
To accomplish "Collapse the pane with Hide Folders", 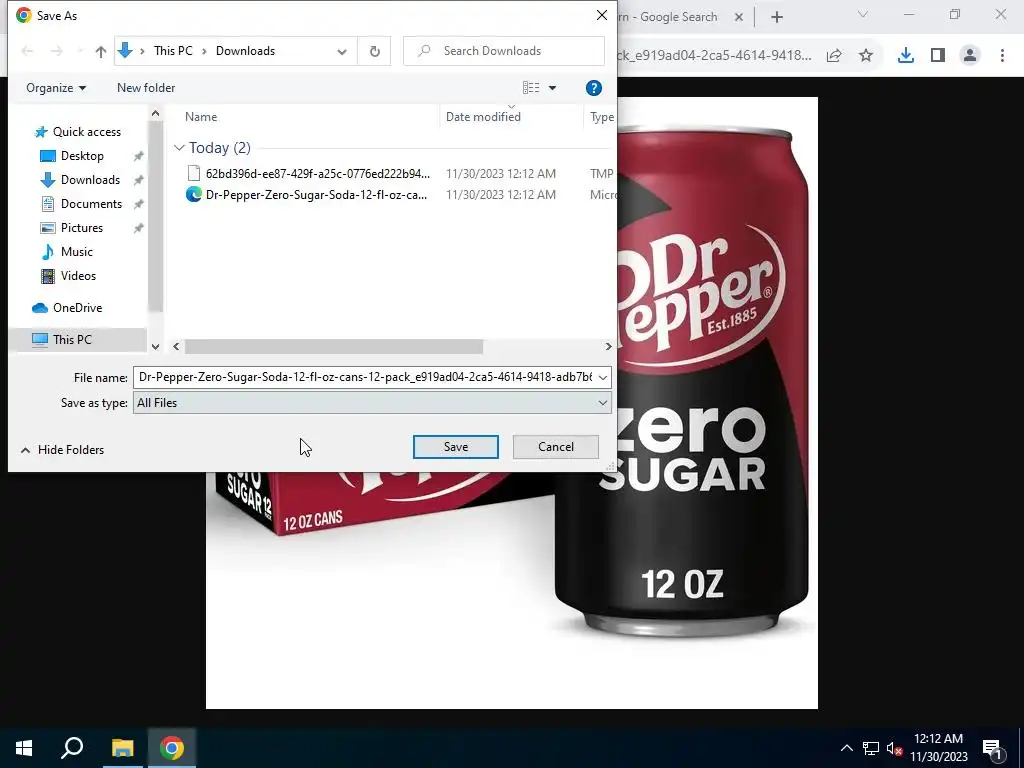I will (x=63, y=450).
